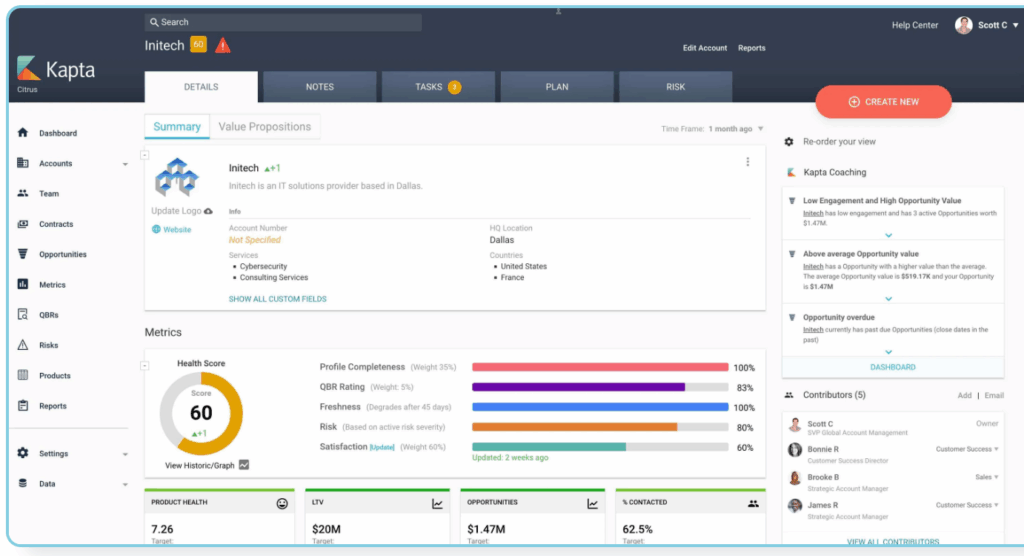Click Add contributor link
The width and height of the screenshot is (1024, 556).
[x=965, y=395]
